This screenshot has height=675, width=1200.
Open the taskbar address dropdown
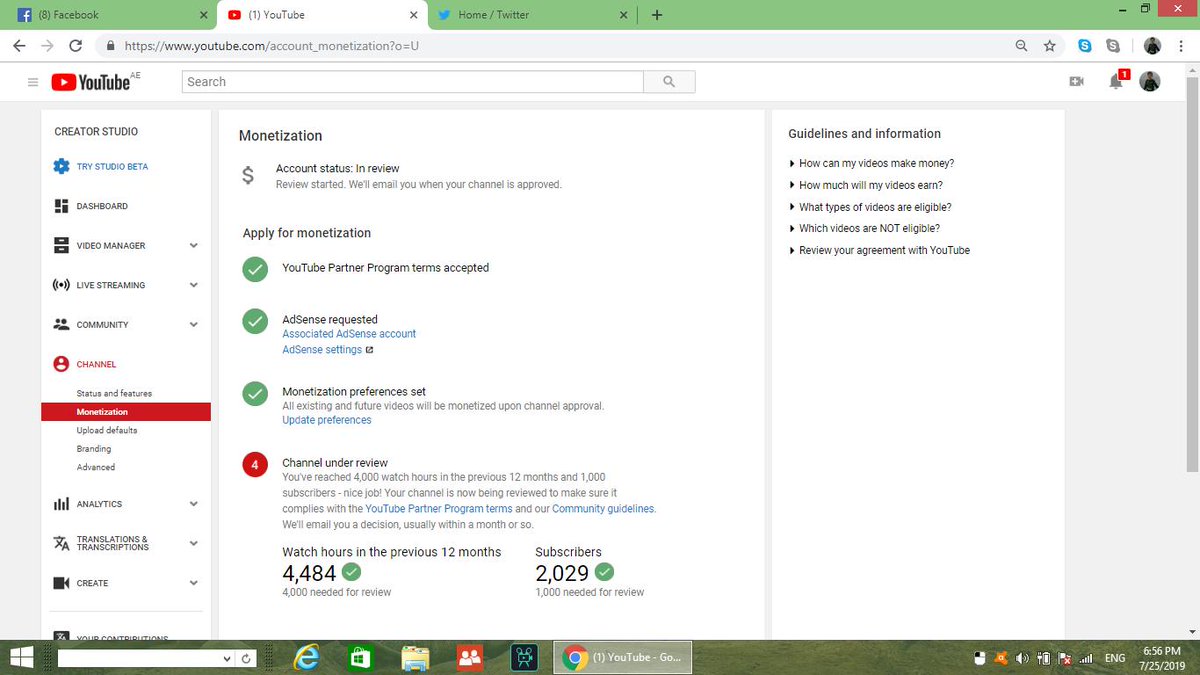tap(227, 659)
